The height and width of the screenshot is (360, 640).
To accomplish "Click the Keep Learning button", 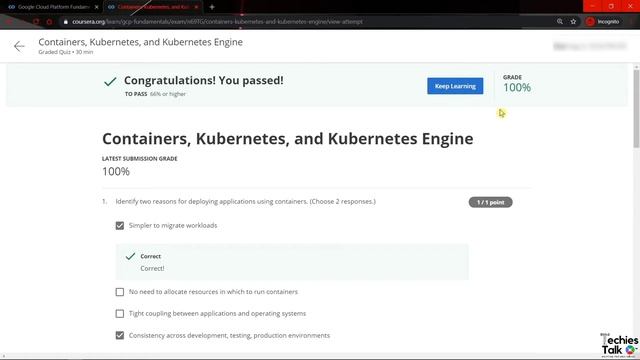I will pos(455,86).
